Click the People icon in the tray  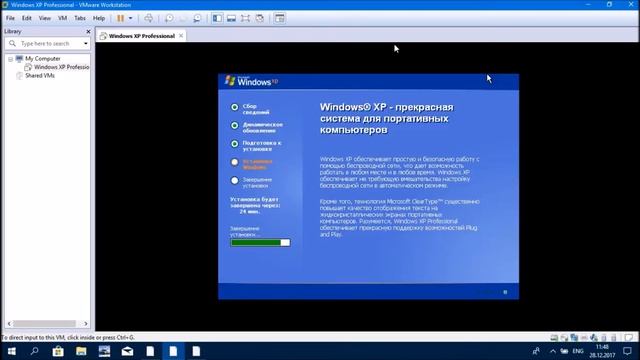point(536,351)
